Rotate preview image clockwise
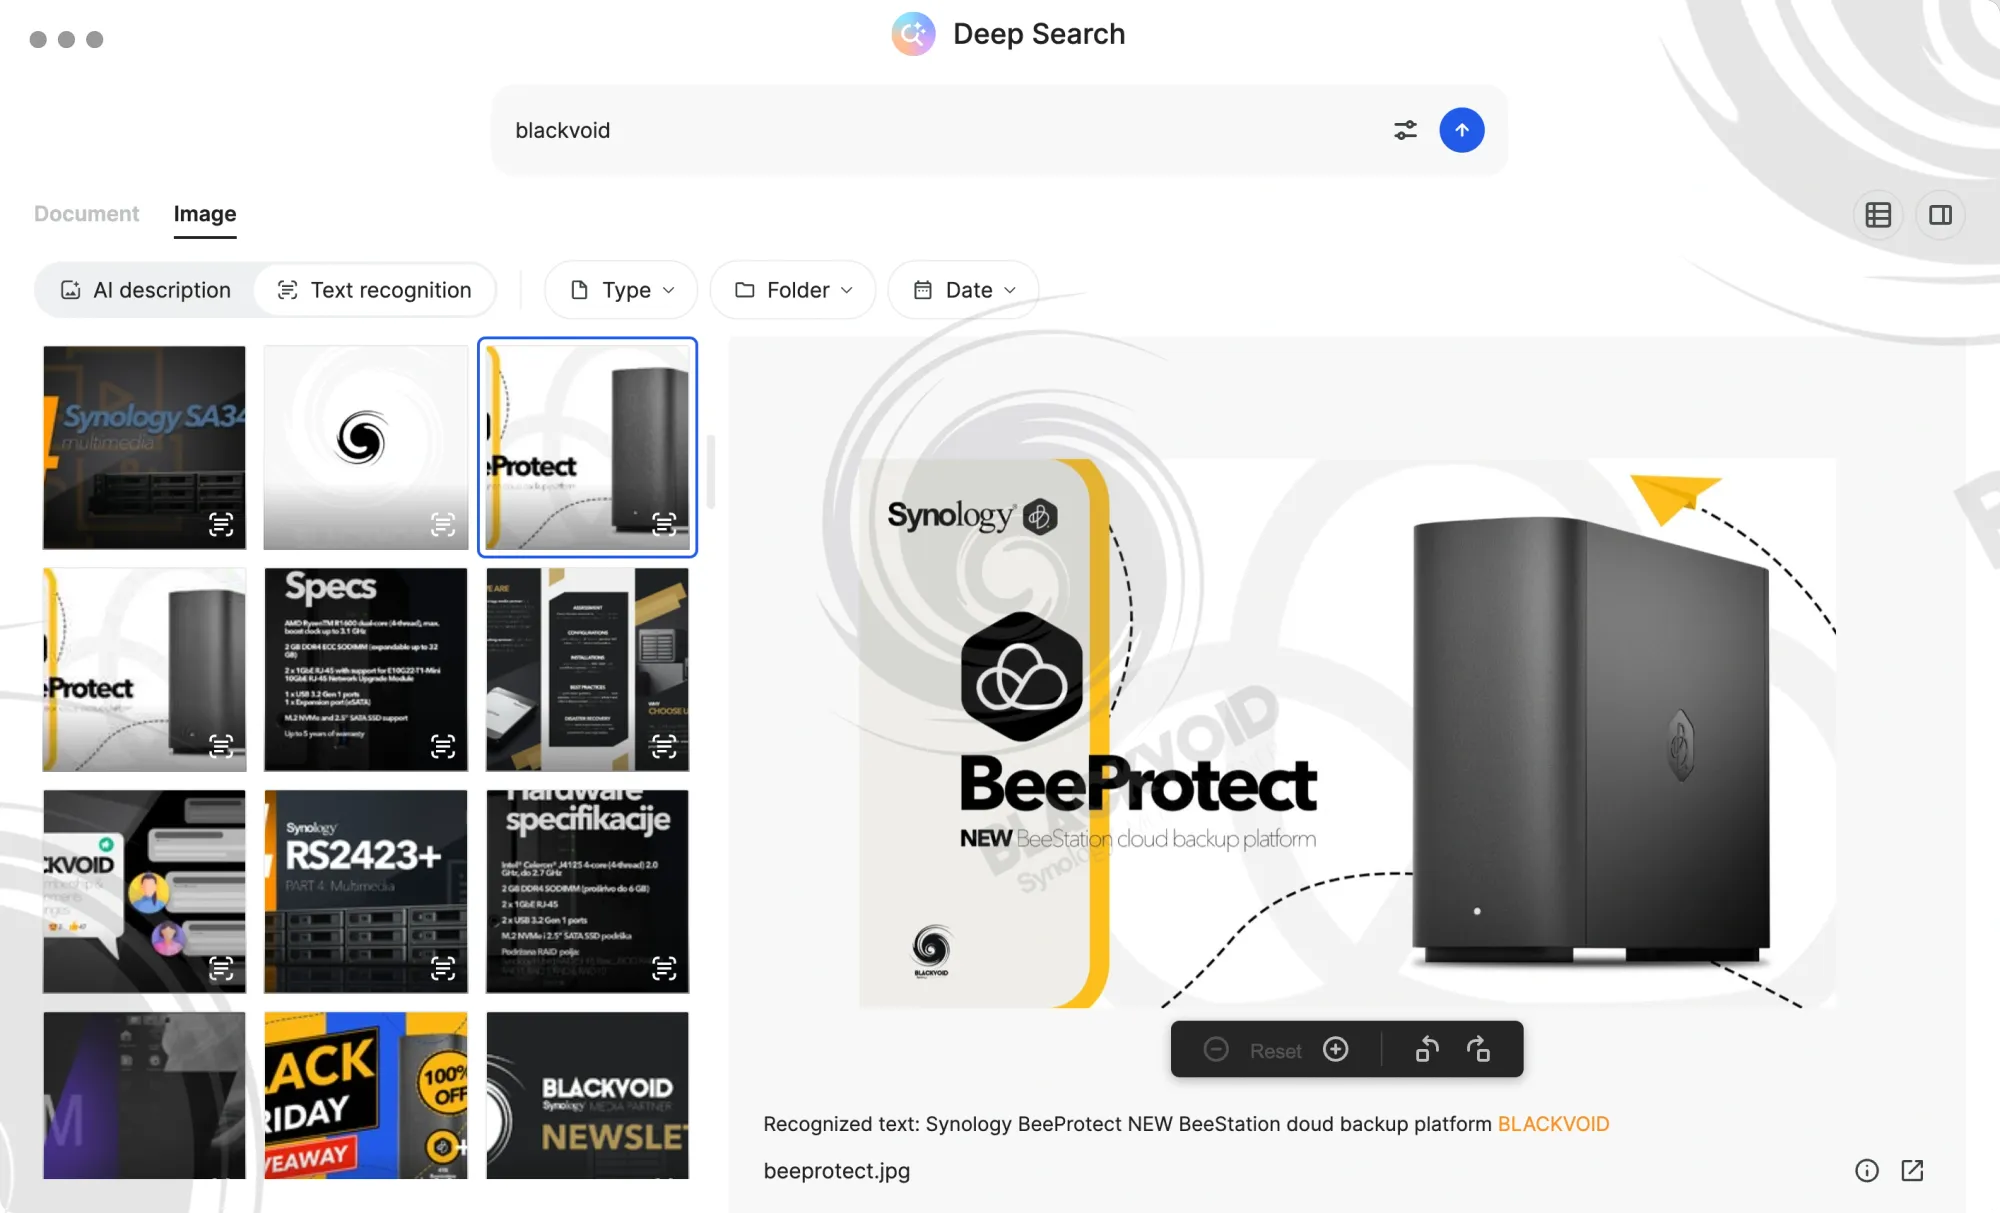This screenshot has height=1213, width=2000. [1478, 1049]
